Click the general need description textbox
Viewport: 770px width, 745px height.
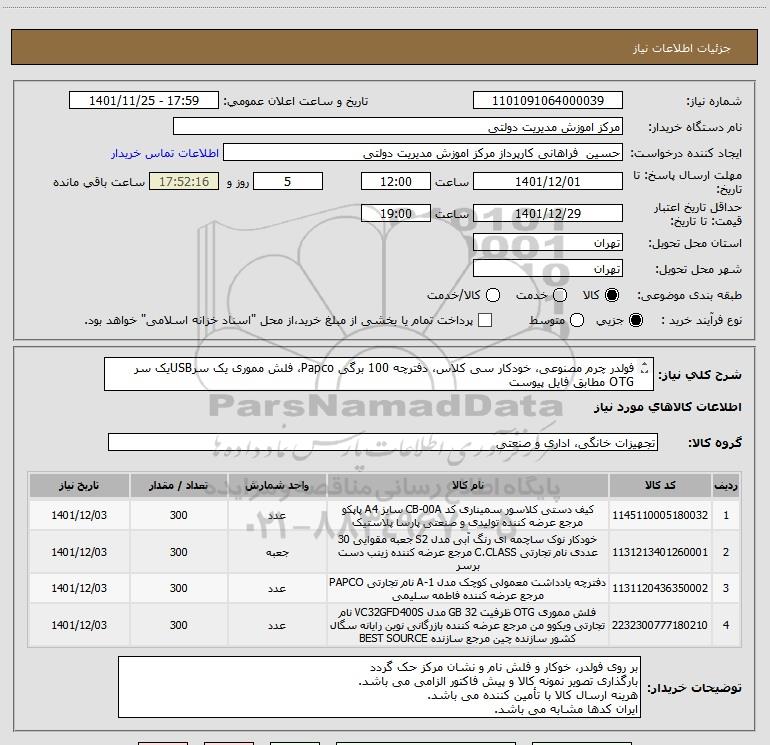pyautogui.click(x=379, y=375)
